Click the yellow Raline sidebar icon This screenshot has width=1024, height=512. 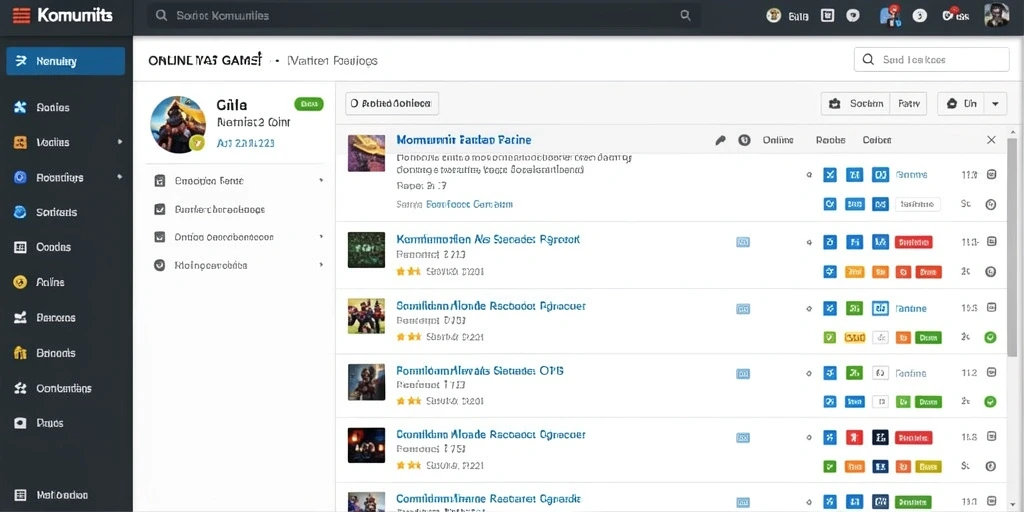[x=20, y=282]
